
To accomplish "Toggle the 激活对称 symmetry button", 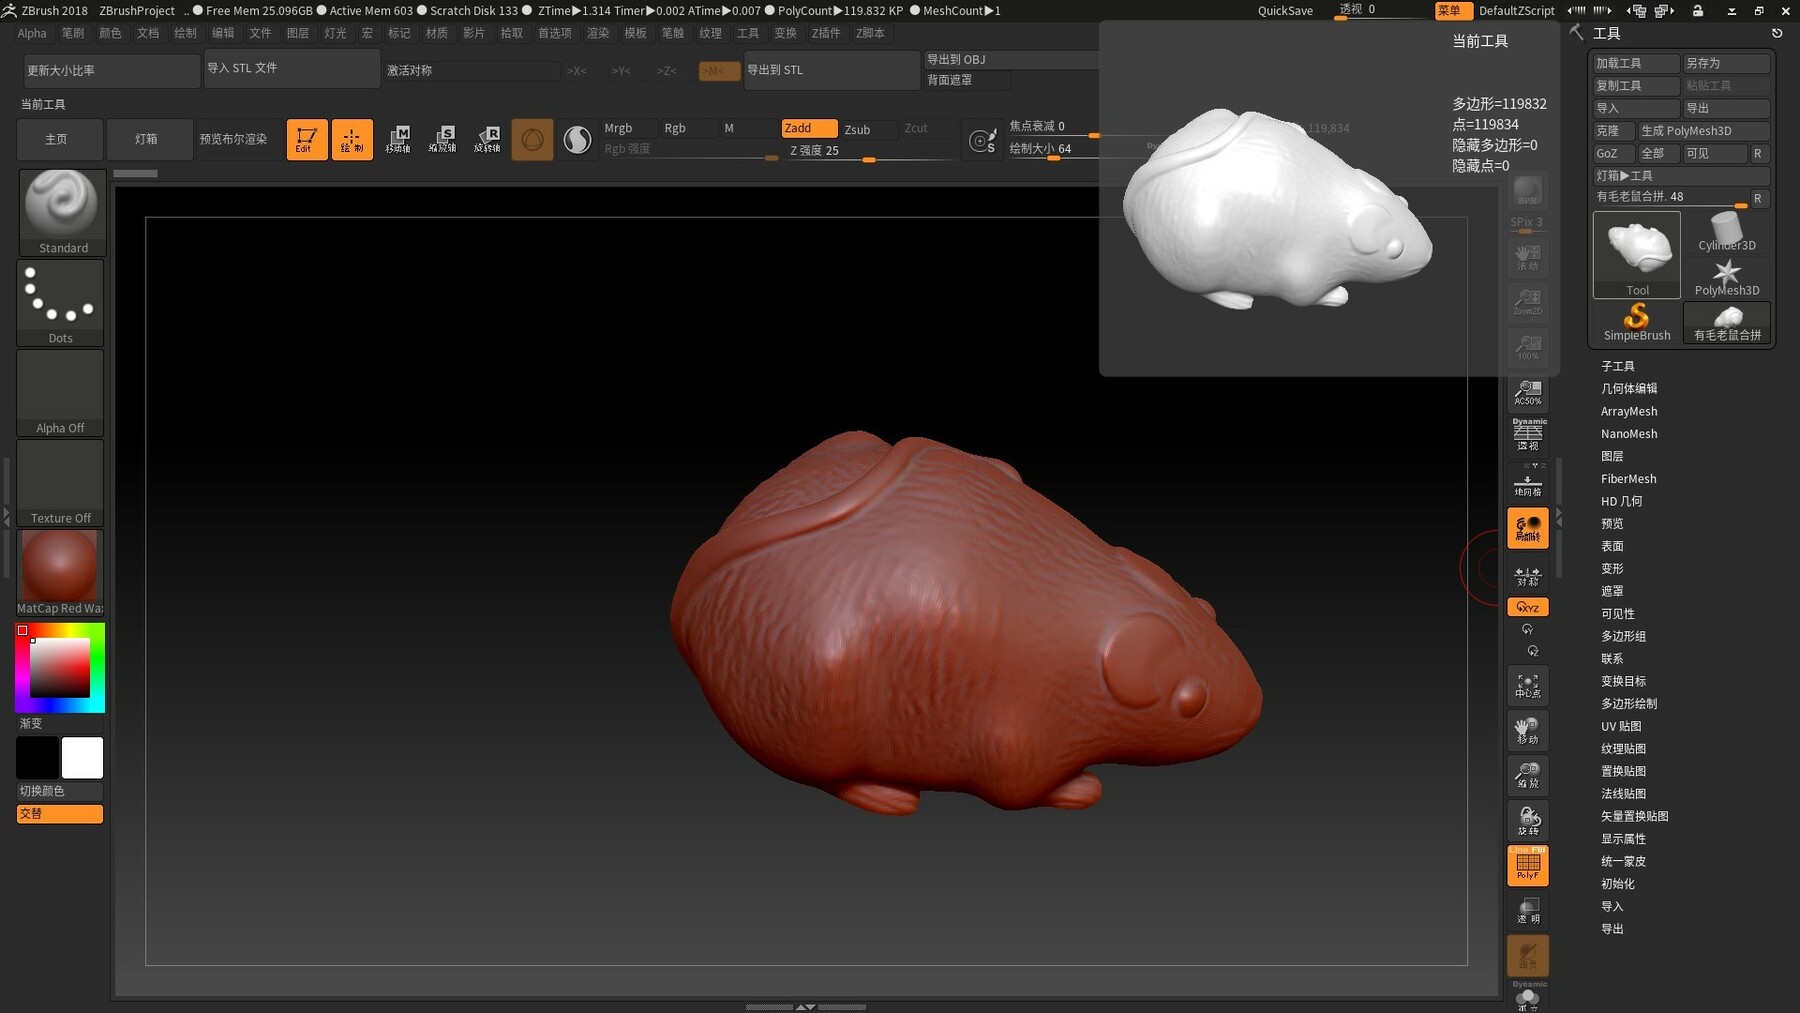I will pos(474,70).
